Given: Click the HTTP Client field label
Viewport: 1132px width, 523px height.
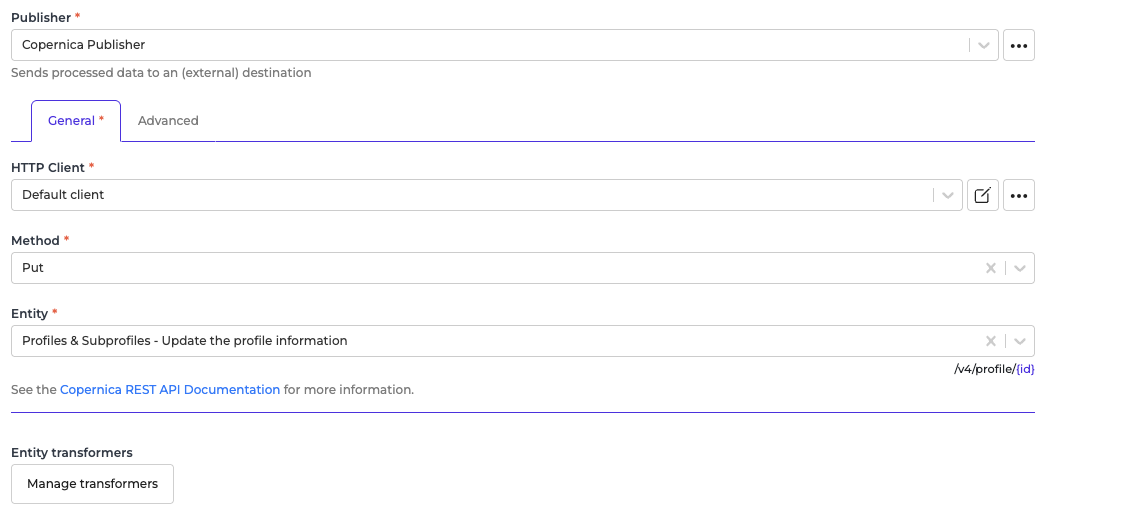Looking at the screenshot, I should point(48,167).
